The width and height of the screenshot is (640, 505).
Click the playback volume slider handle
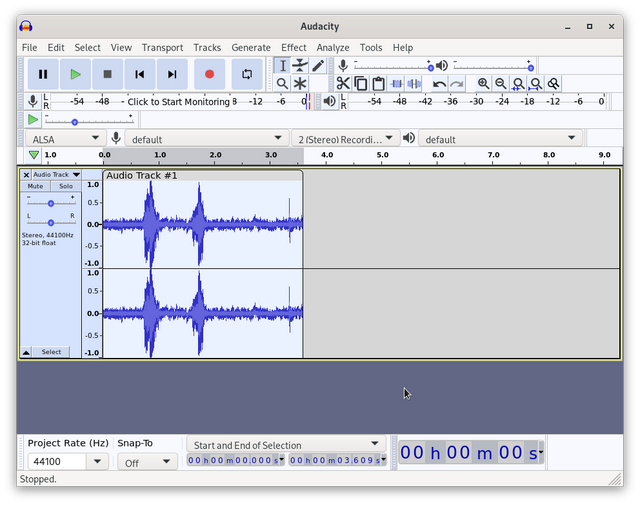(531, 68)
